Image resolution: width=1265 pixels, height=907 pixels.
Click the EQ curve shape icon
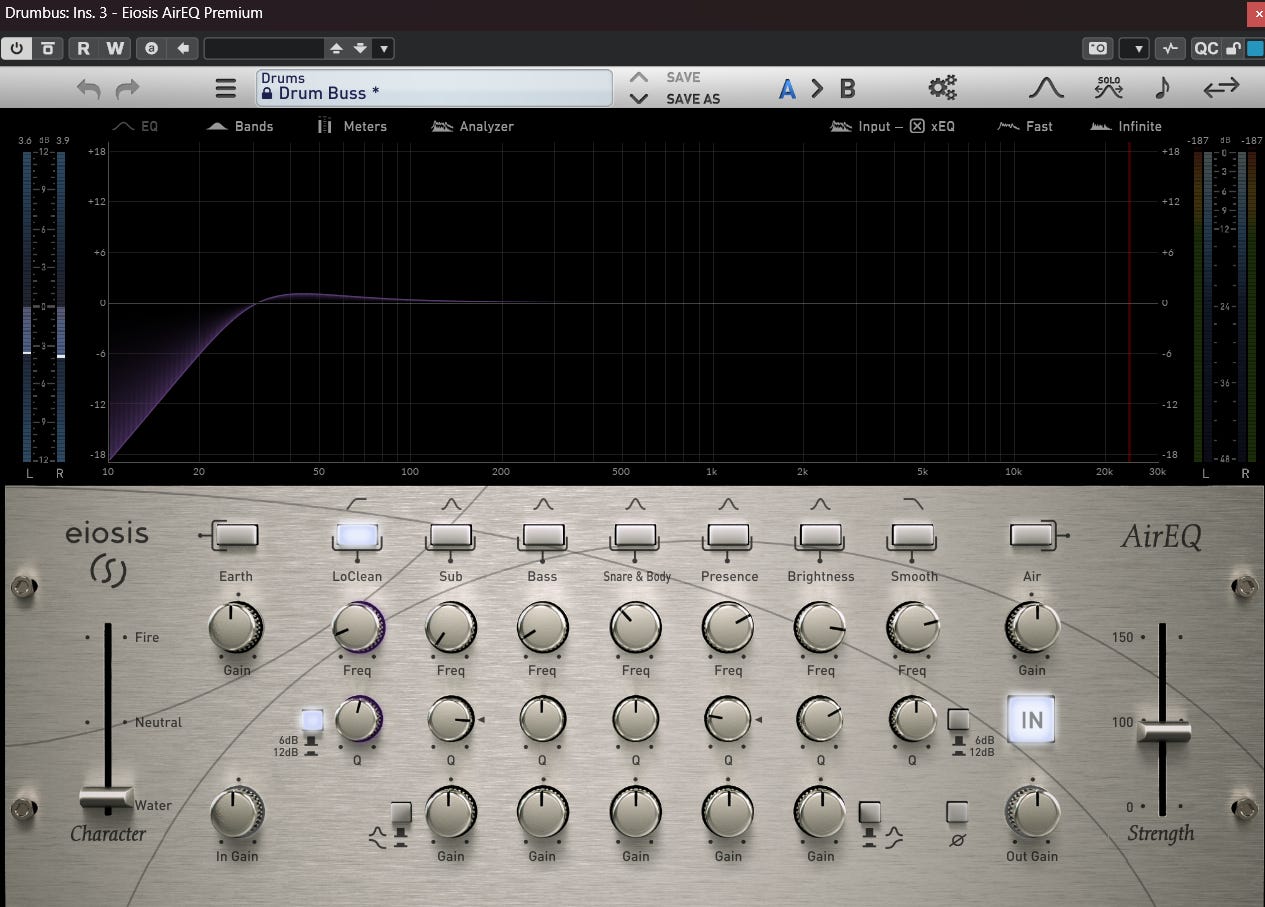point(1046,88)
